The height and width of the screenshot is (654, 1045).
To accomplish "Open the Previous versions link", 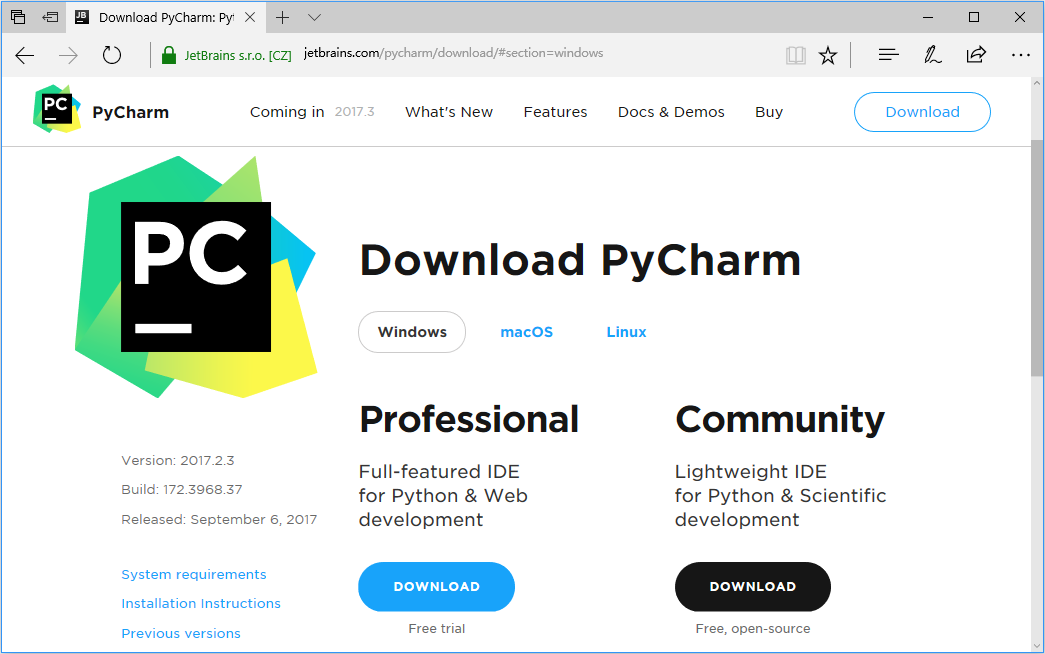I will pos(181,633).
